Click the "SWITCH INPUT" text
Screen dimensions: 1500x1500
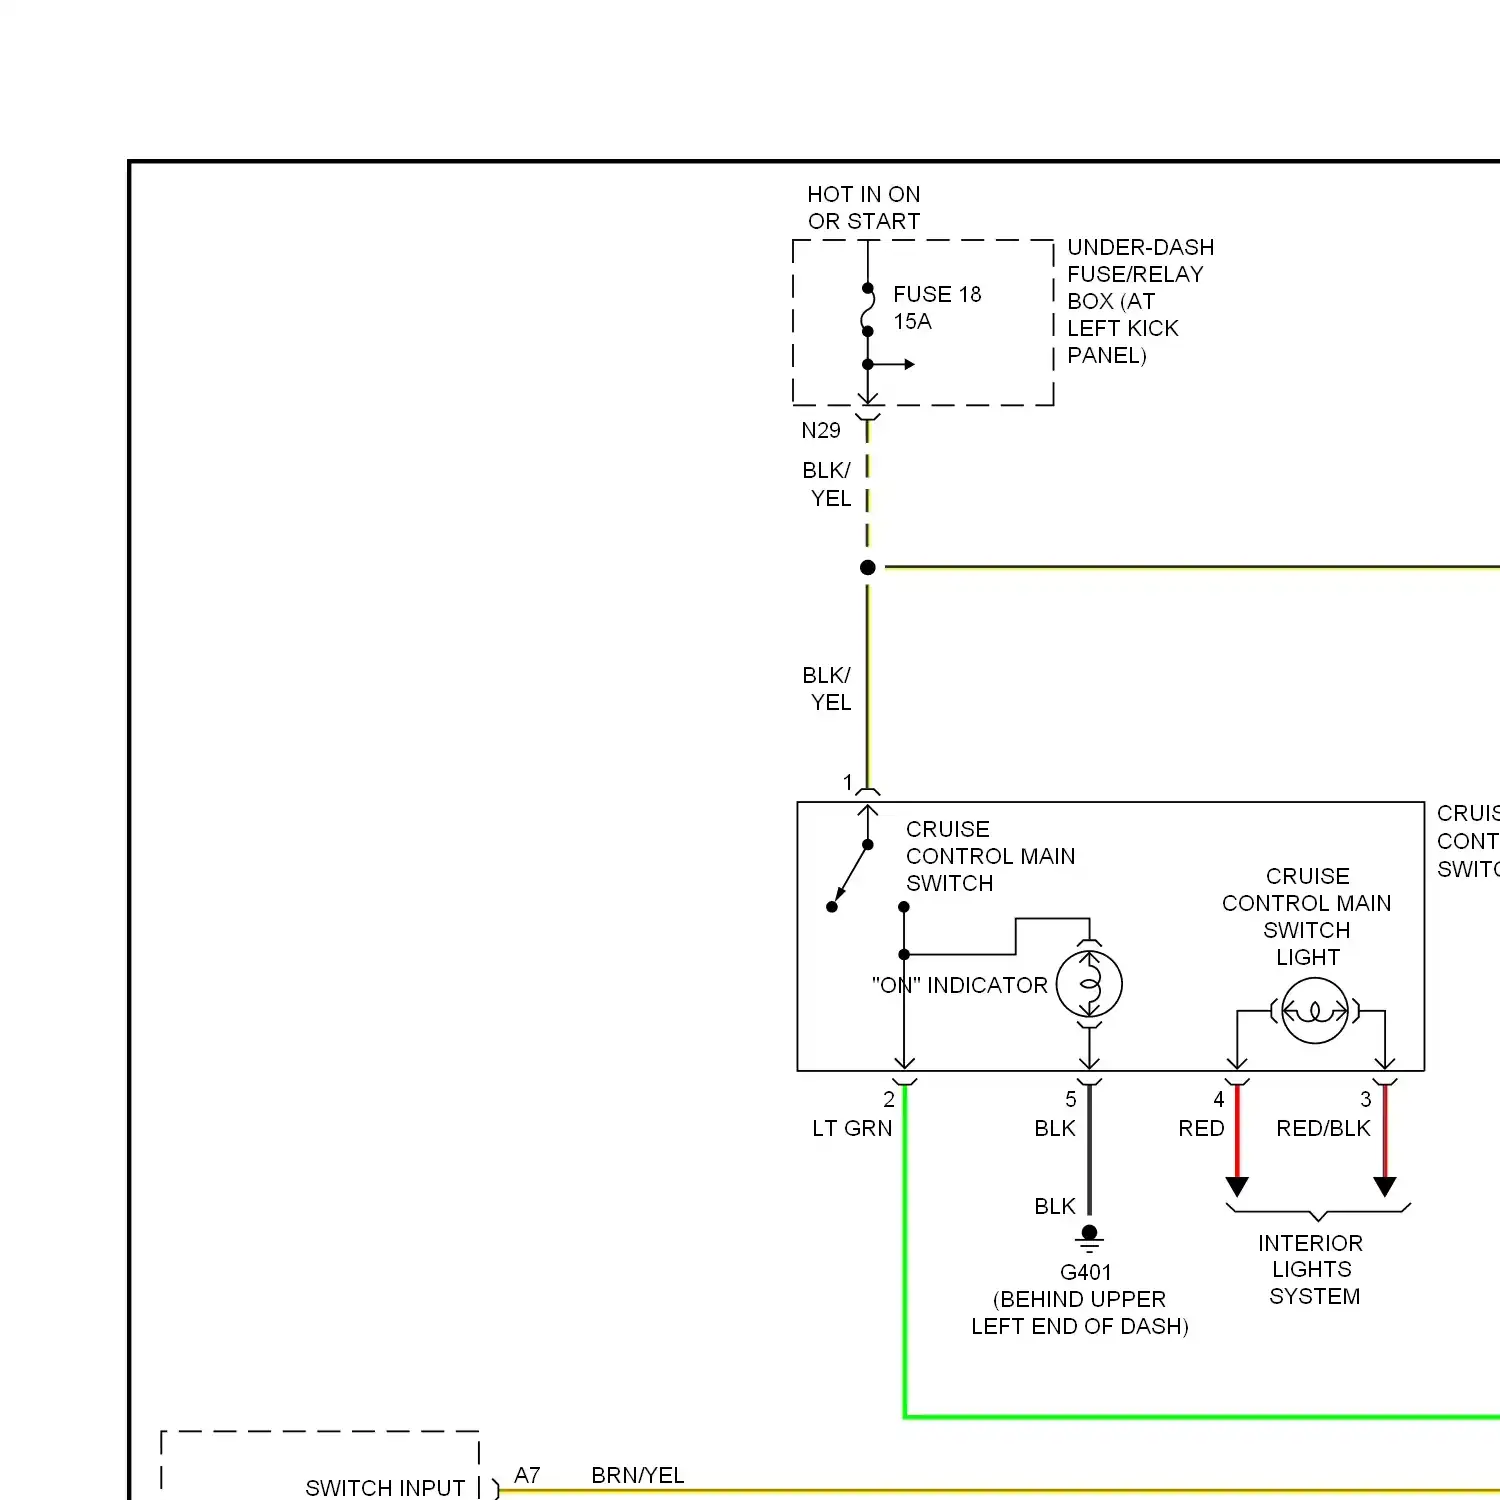[x=385, y=1488]
